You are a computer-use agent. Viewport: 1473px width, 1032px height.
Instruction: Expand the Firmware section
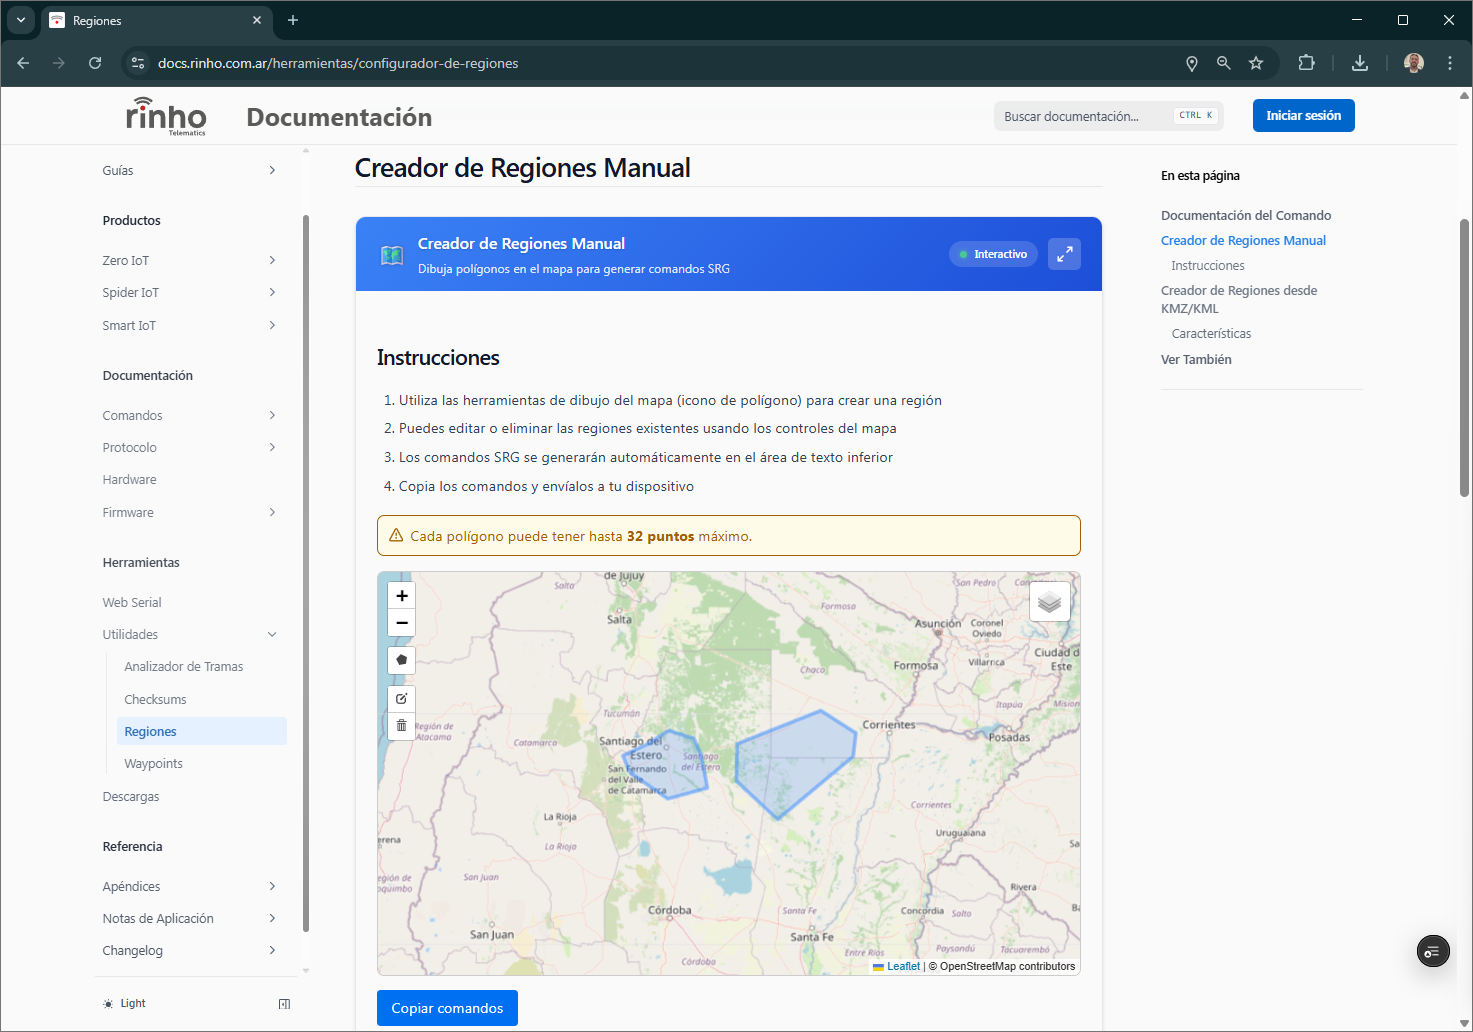pos(190,512)
